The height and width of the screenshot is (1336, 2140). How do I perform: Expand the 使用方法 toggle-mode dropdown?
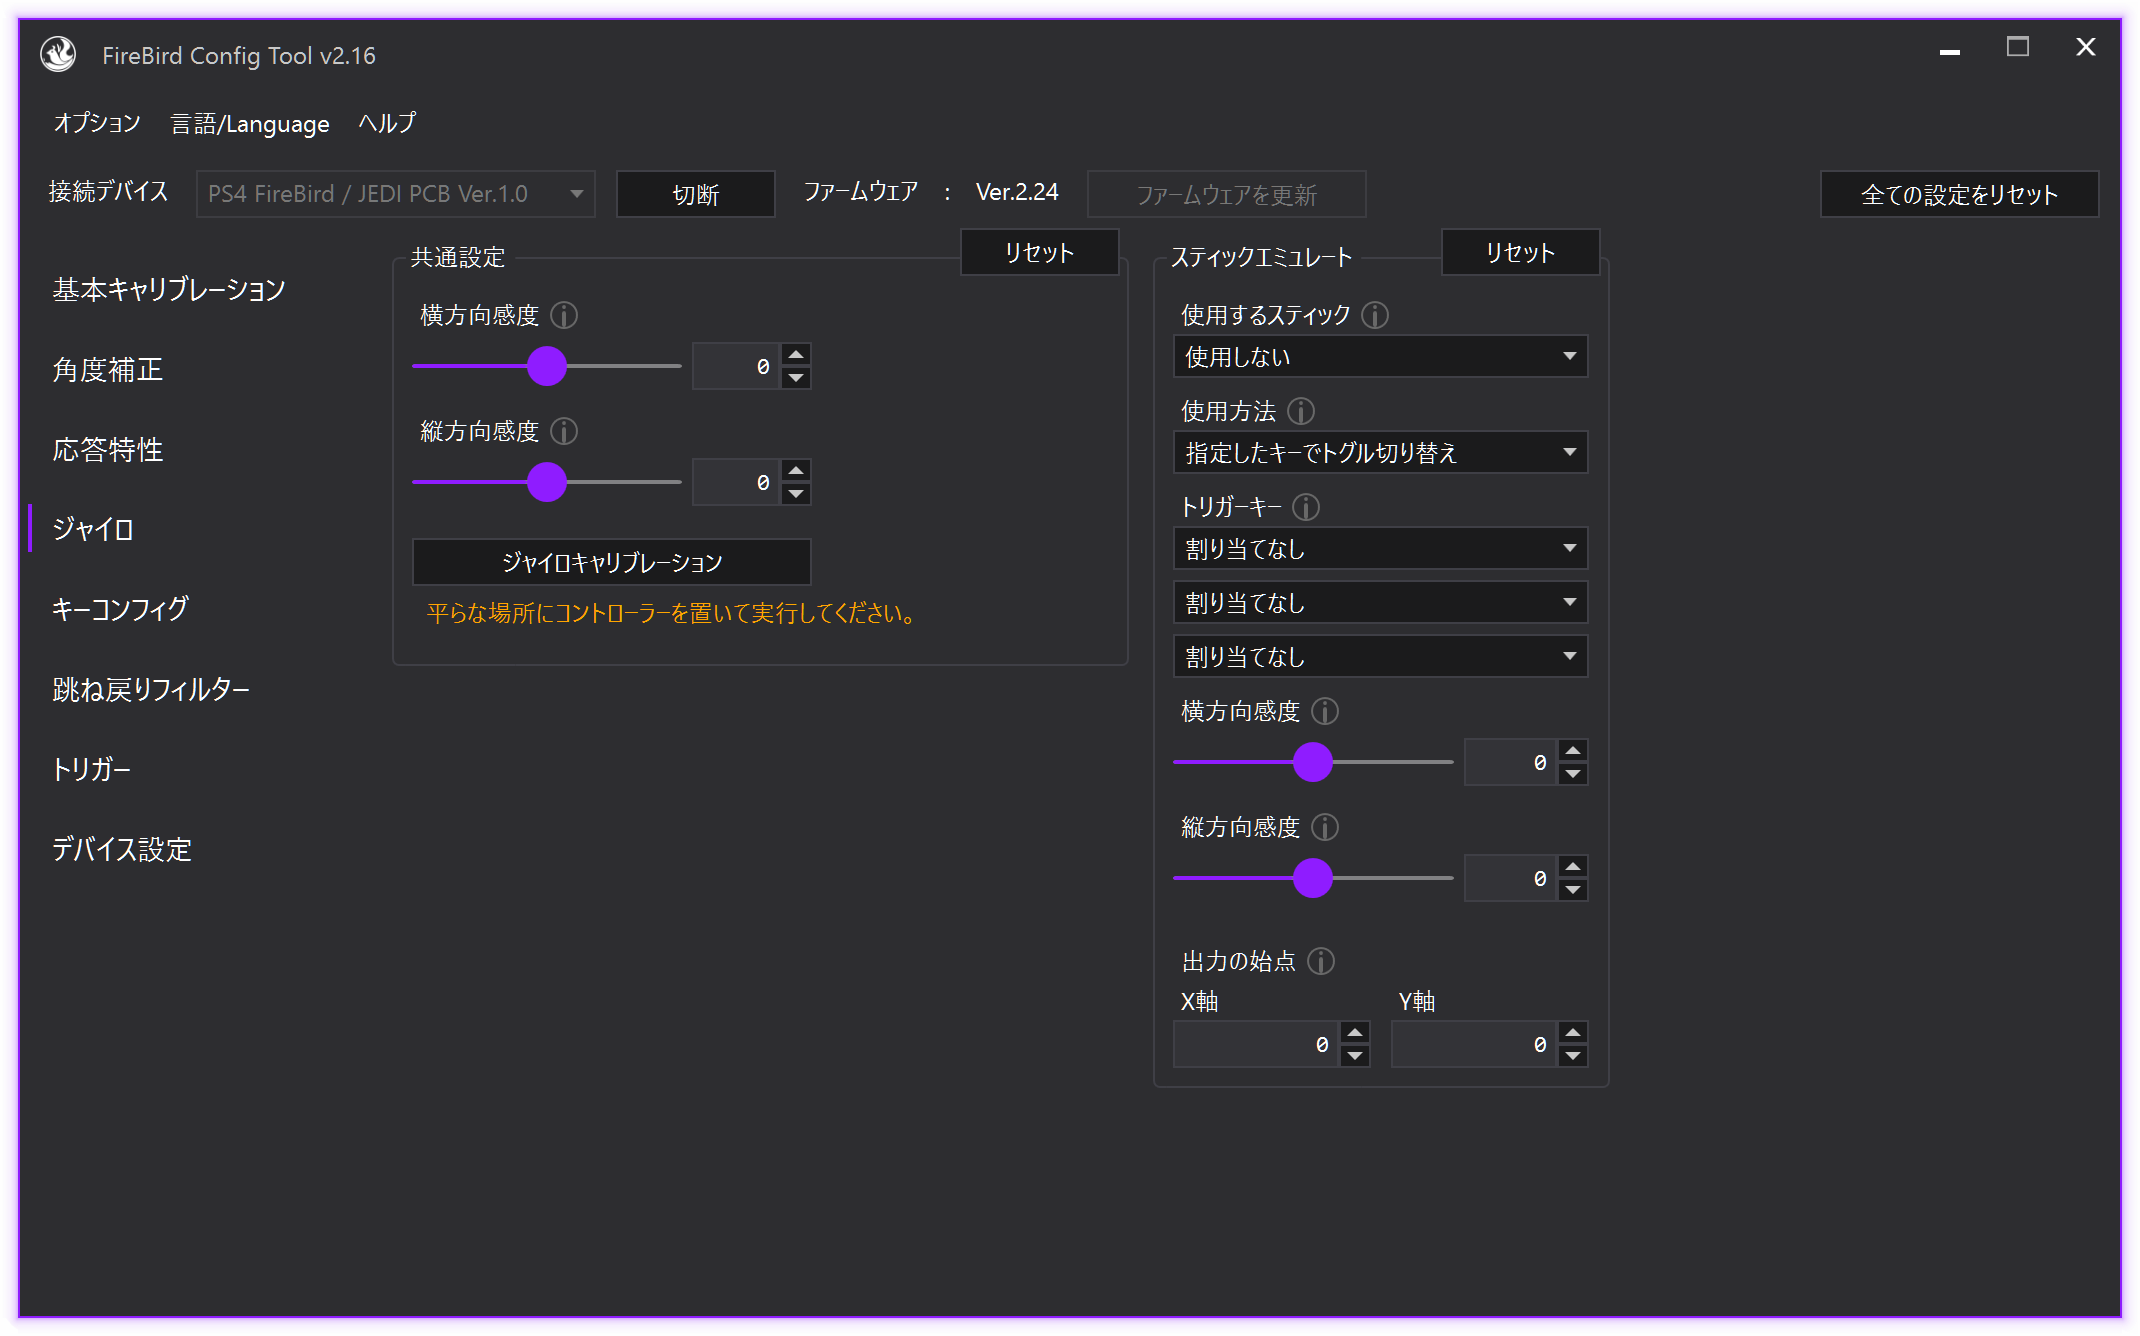[1380, 453]
